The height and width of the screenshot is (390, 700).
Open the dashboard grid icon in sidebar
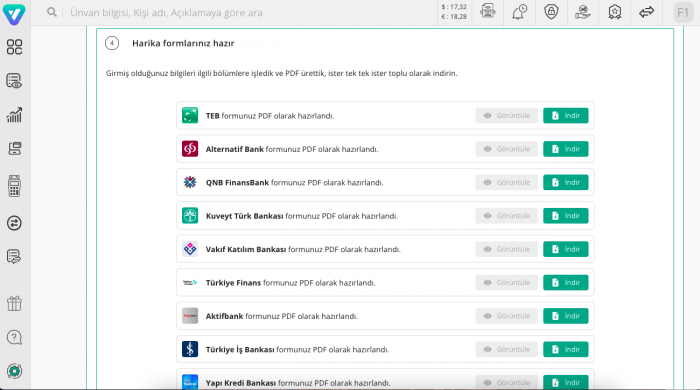[14, 47]
